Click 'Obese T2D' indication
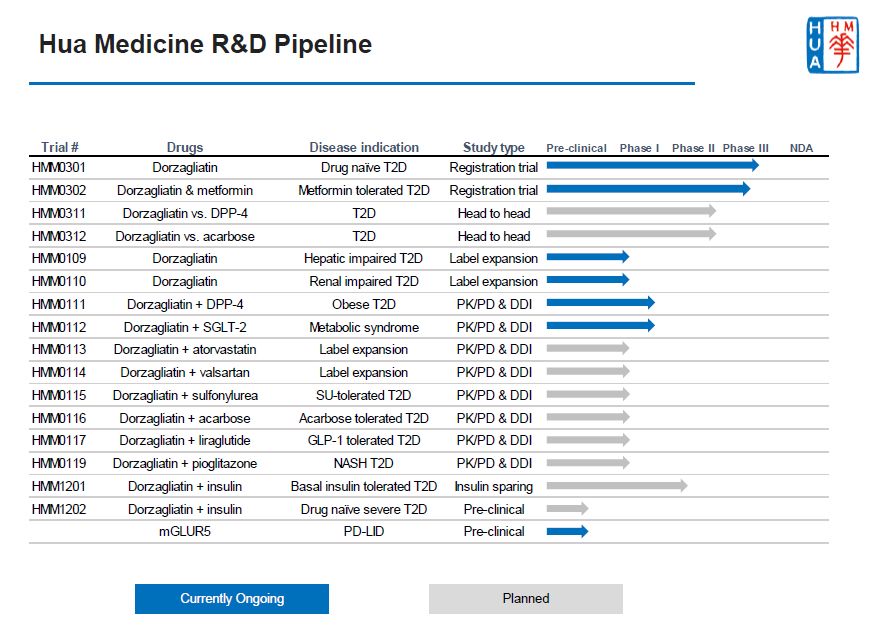The image size is (883, 630). click(x=364, y=305)
